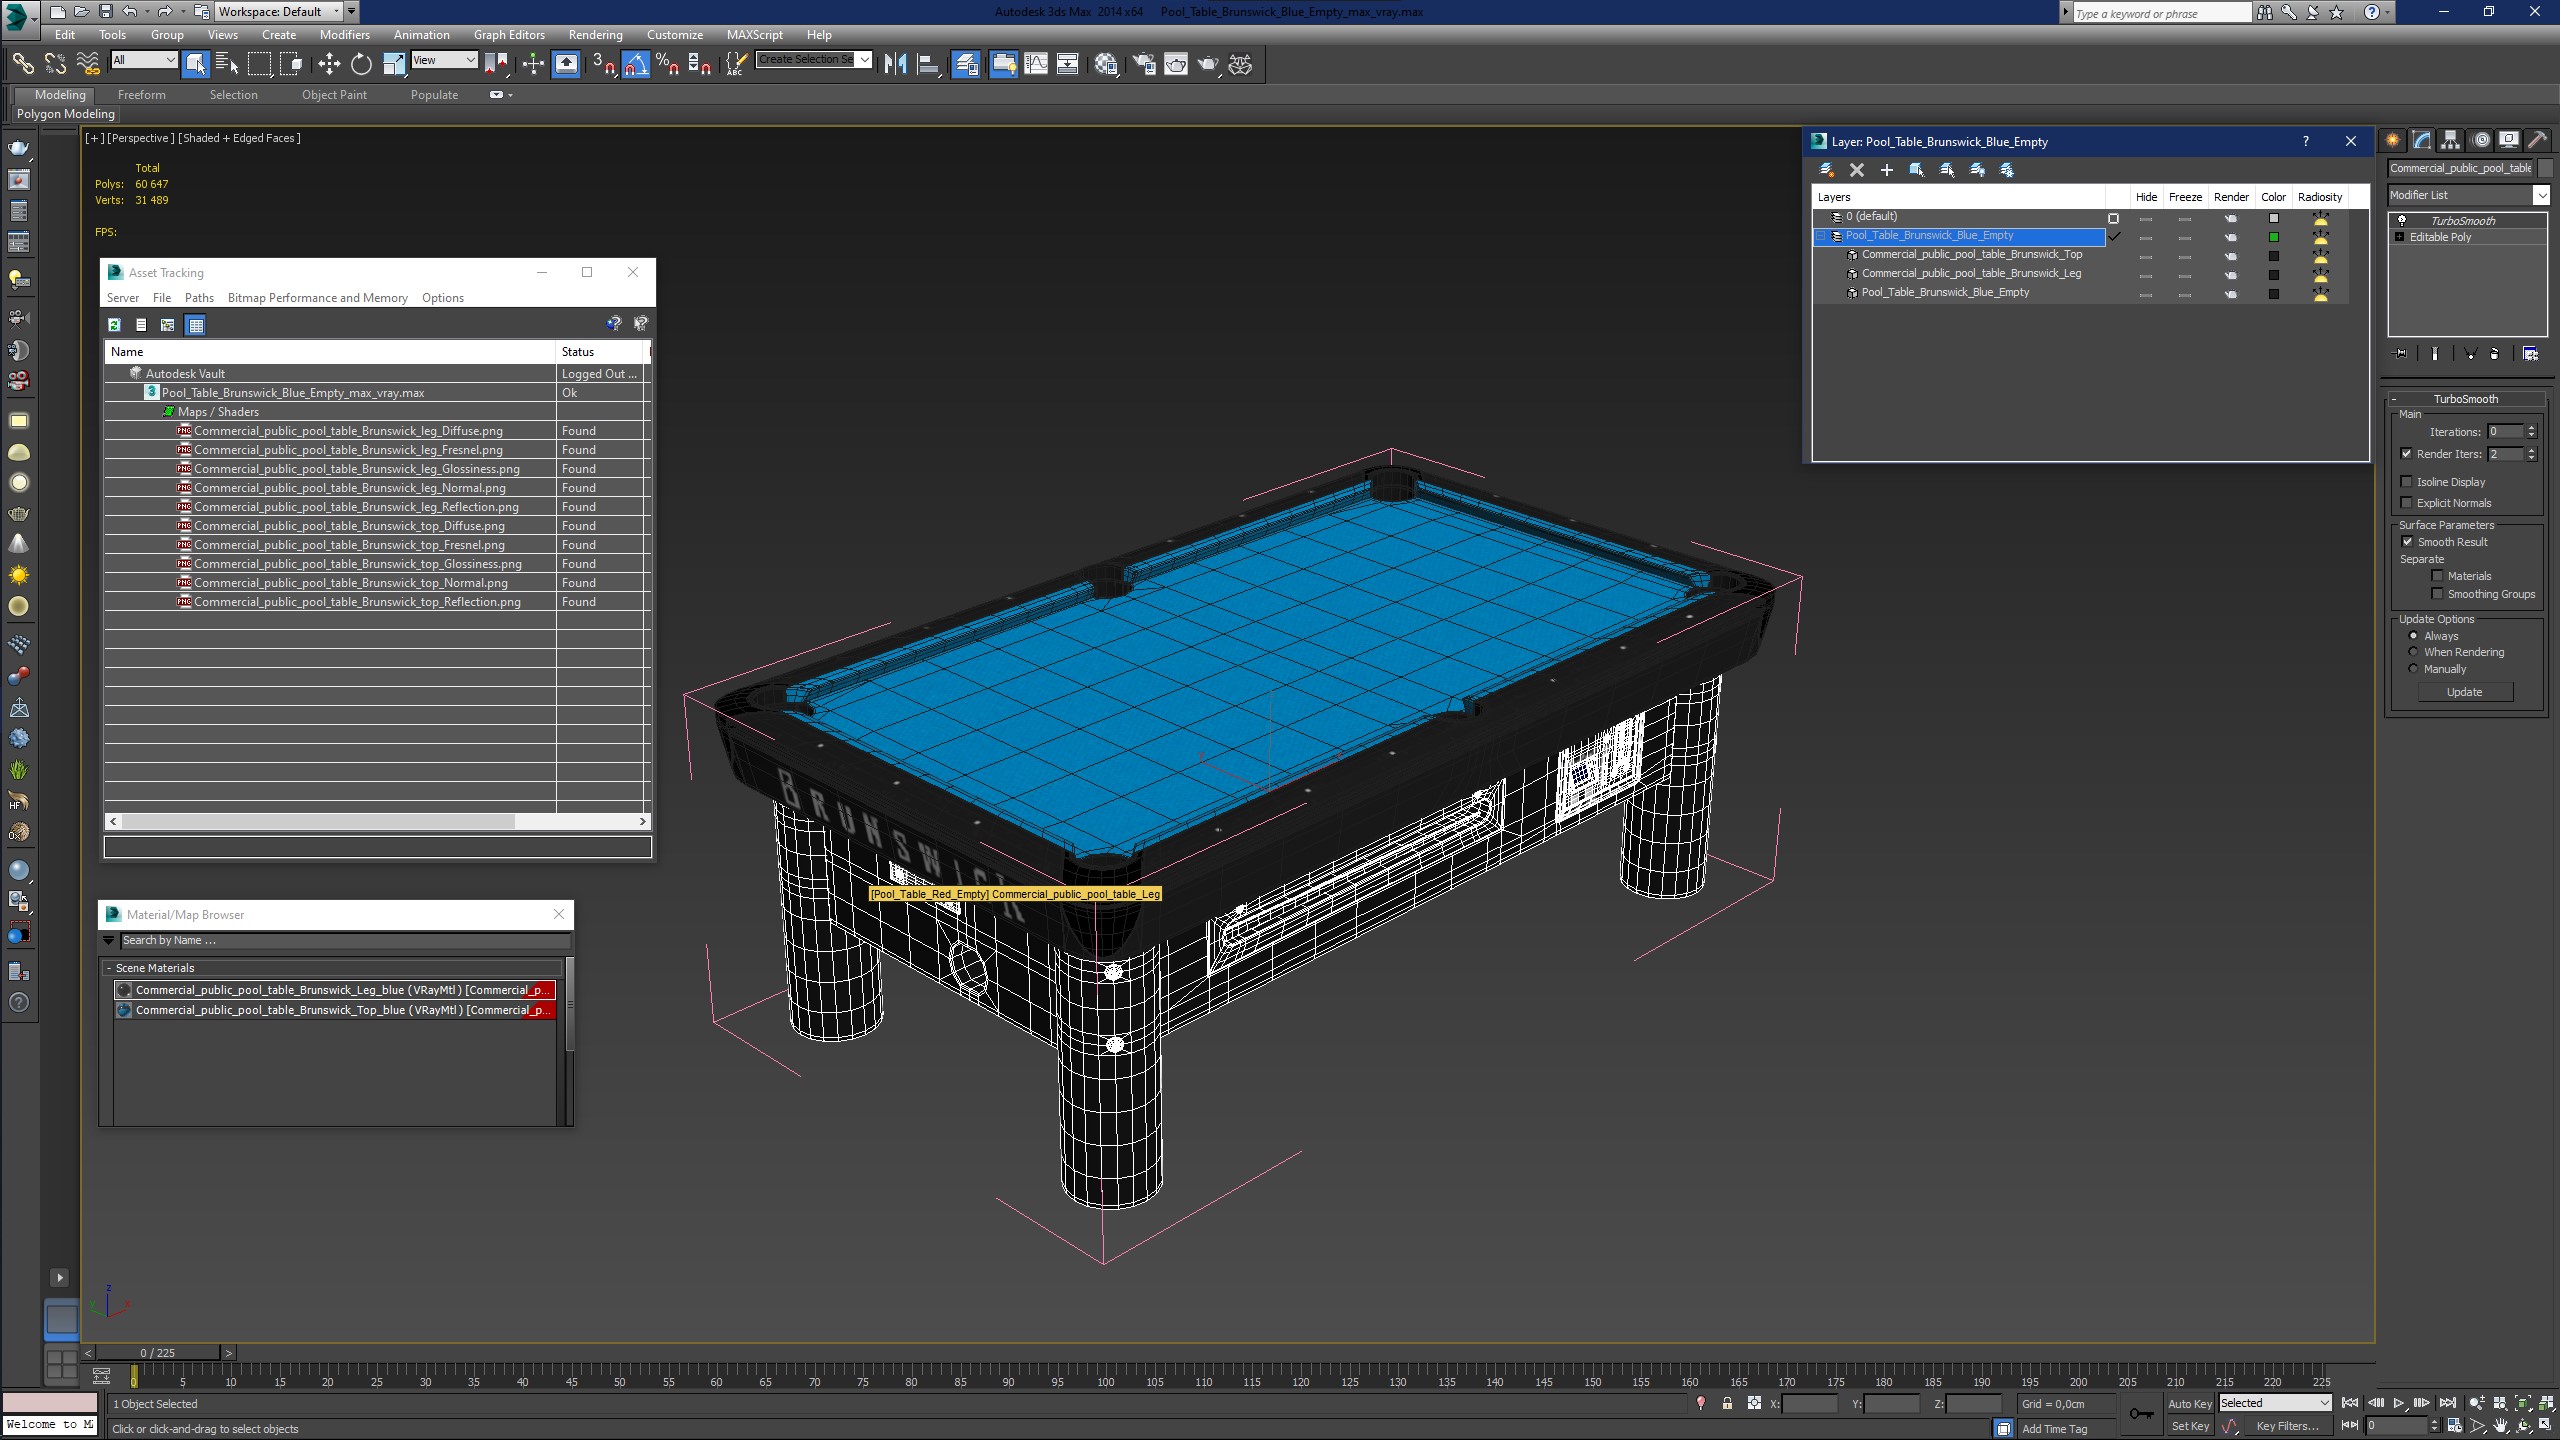Click the time slider at 0 / 225
2560x1440 pixels.
point(157,1353)
